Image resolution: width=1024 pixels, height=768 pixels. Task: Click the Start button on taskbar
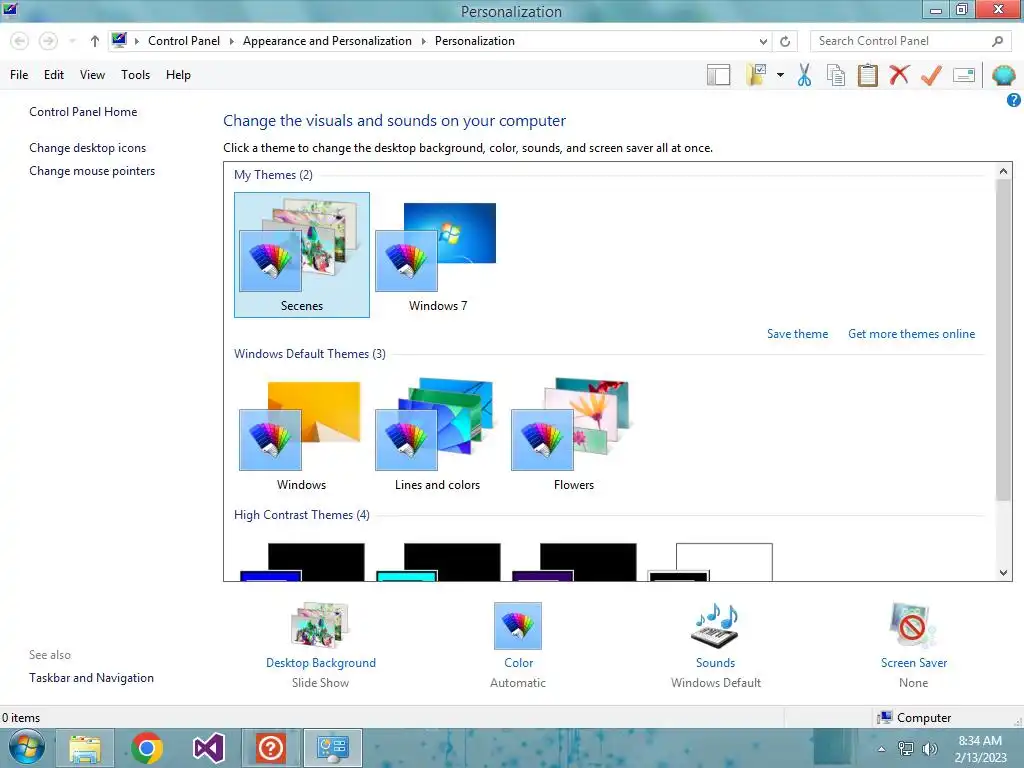coord(26,748)
